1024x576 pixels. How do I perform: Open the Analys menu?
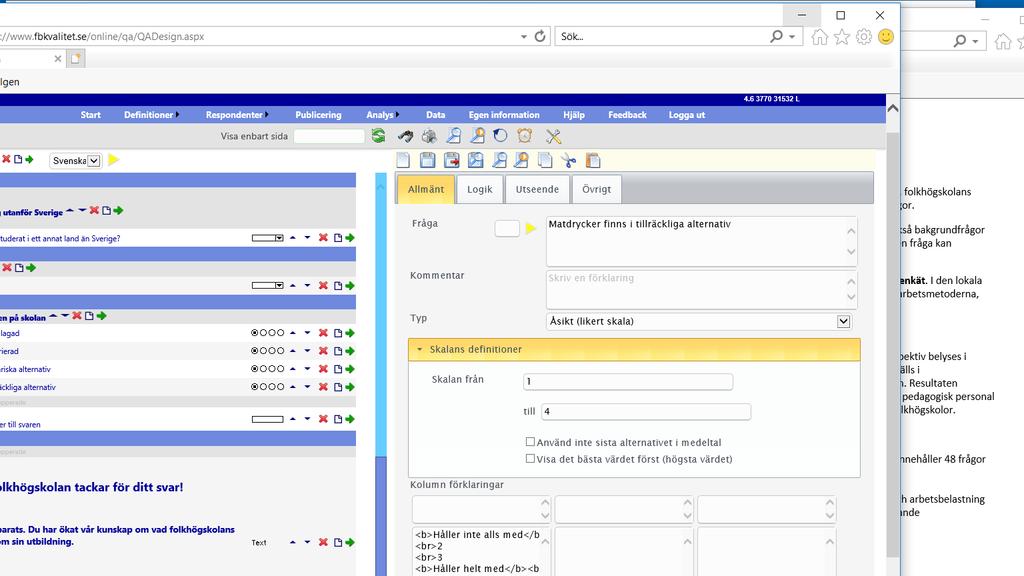382,115
